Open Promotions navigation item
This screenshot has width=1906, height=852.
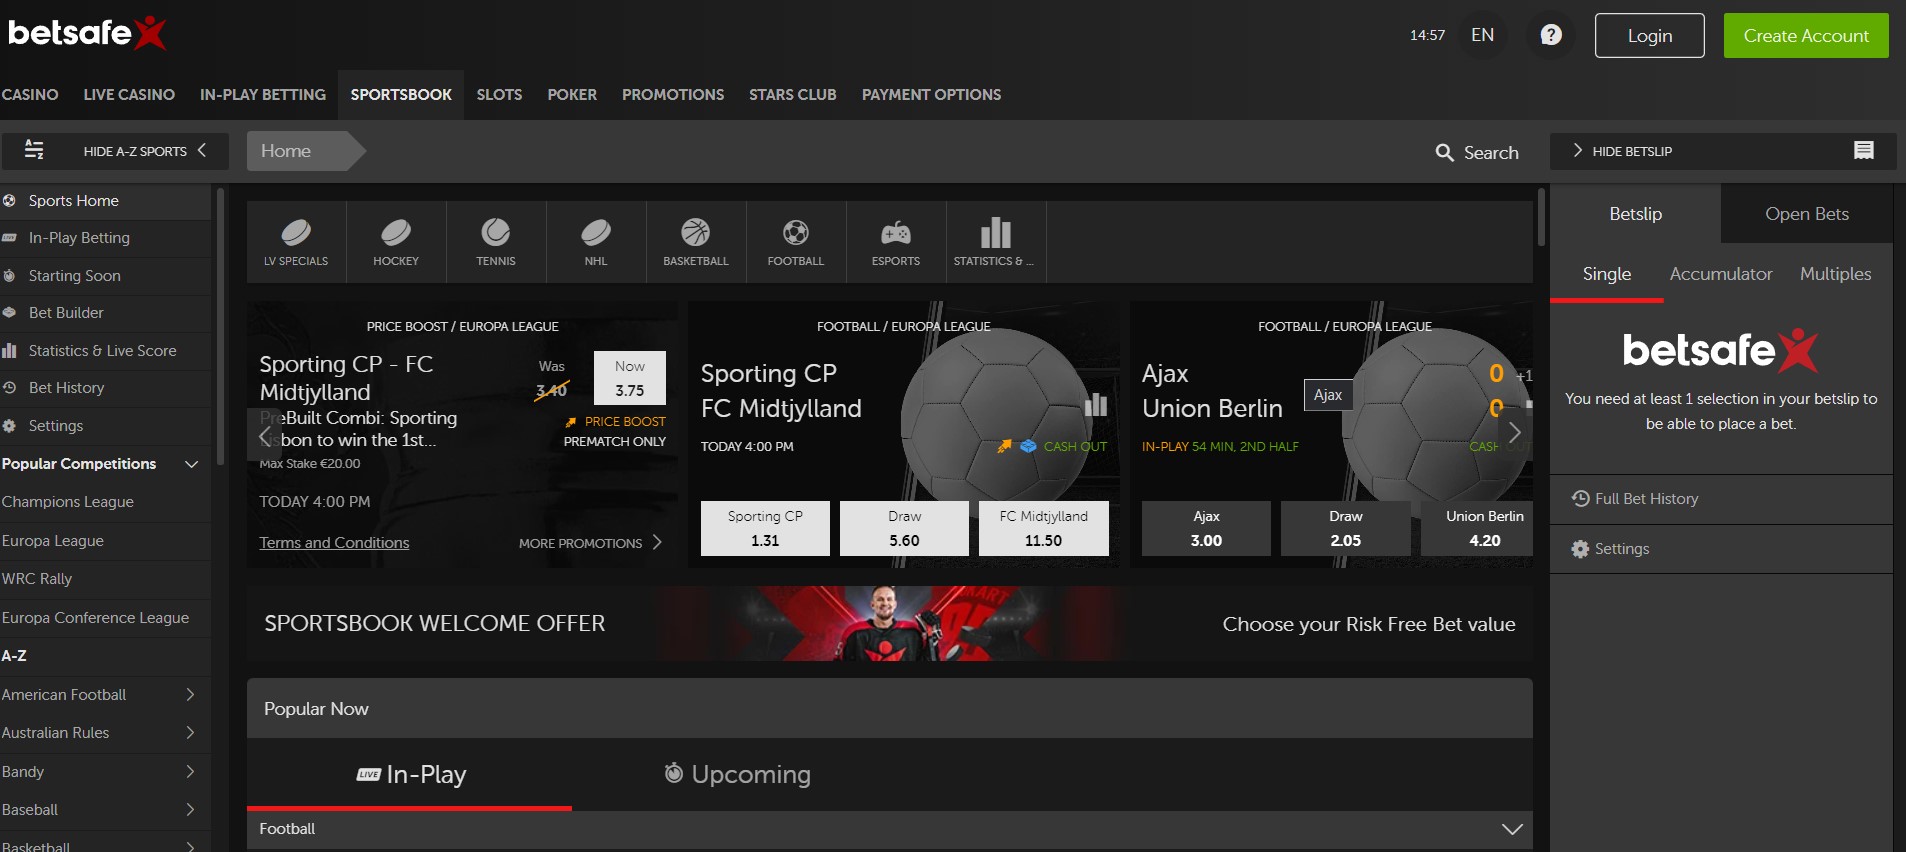click(x=673, y=95)
